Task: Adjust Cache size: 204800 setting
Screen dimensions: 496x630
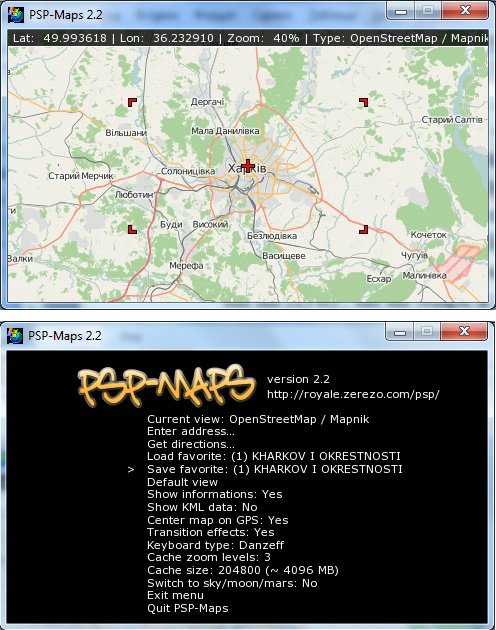Action: tap(243, 570)
